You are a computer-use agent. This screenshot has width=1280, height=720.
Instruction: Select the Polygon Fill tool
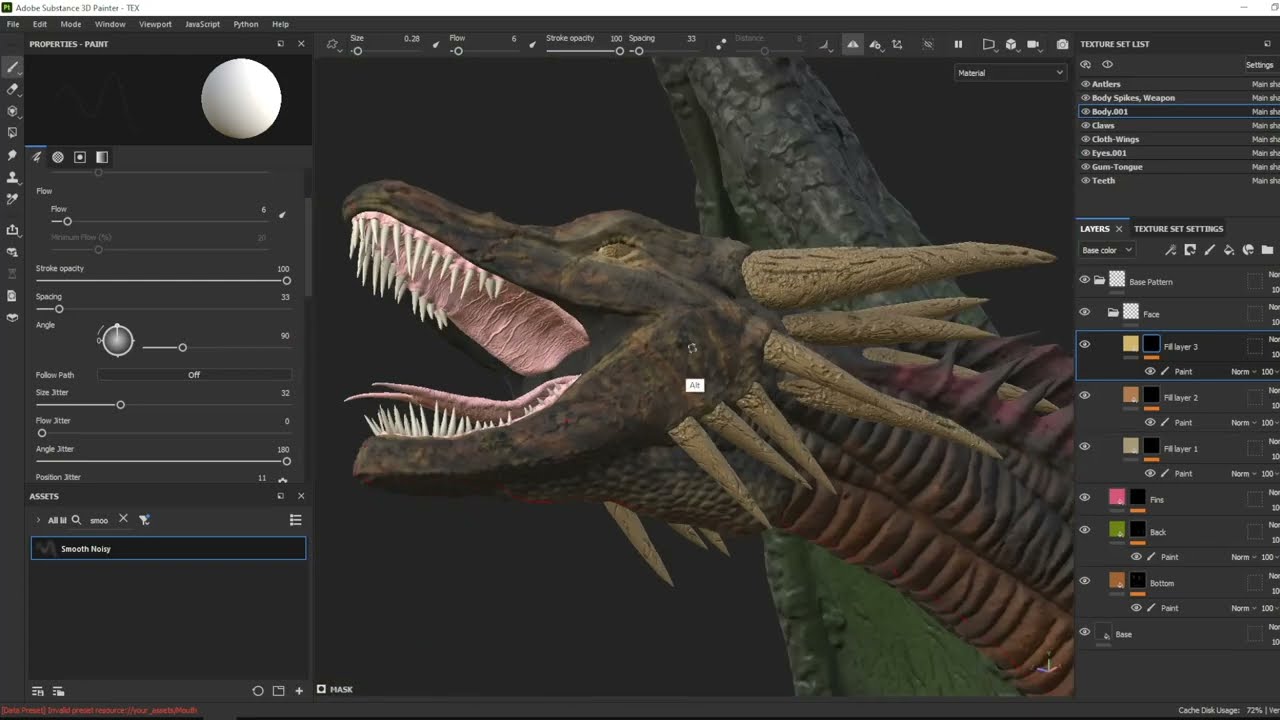click(12, 133)
